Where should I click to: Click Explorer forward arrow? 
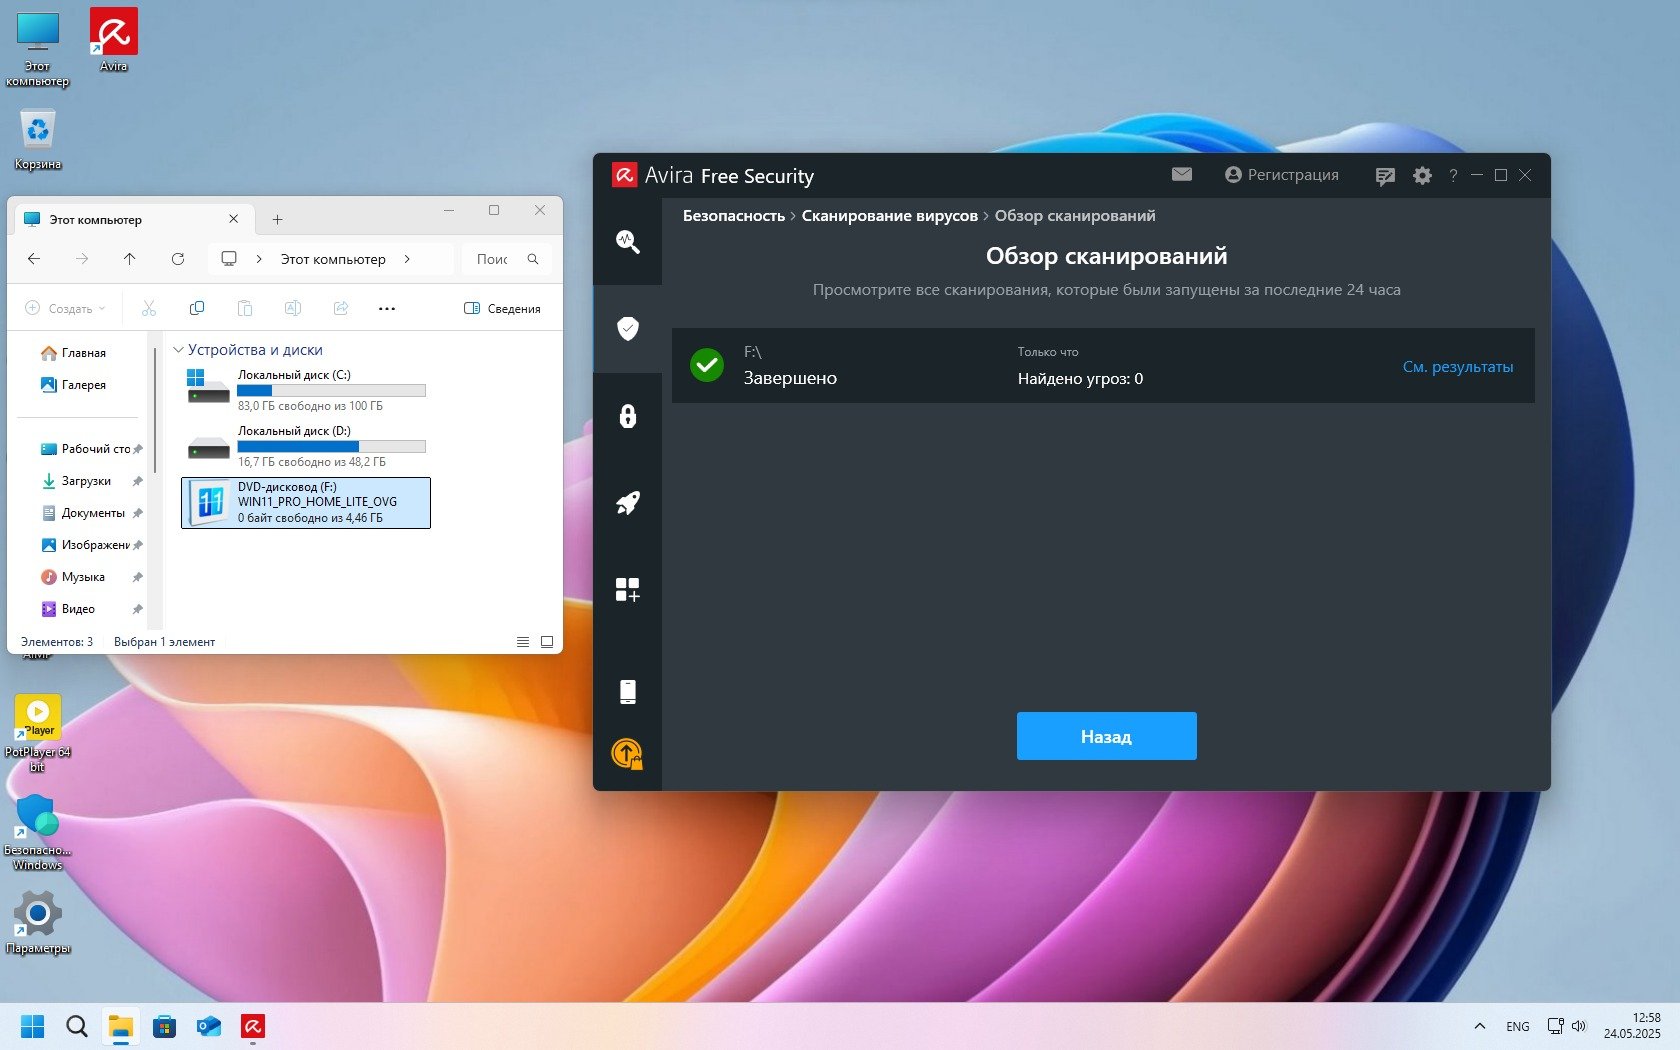82,259
